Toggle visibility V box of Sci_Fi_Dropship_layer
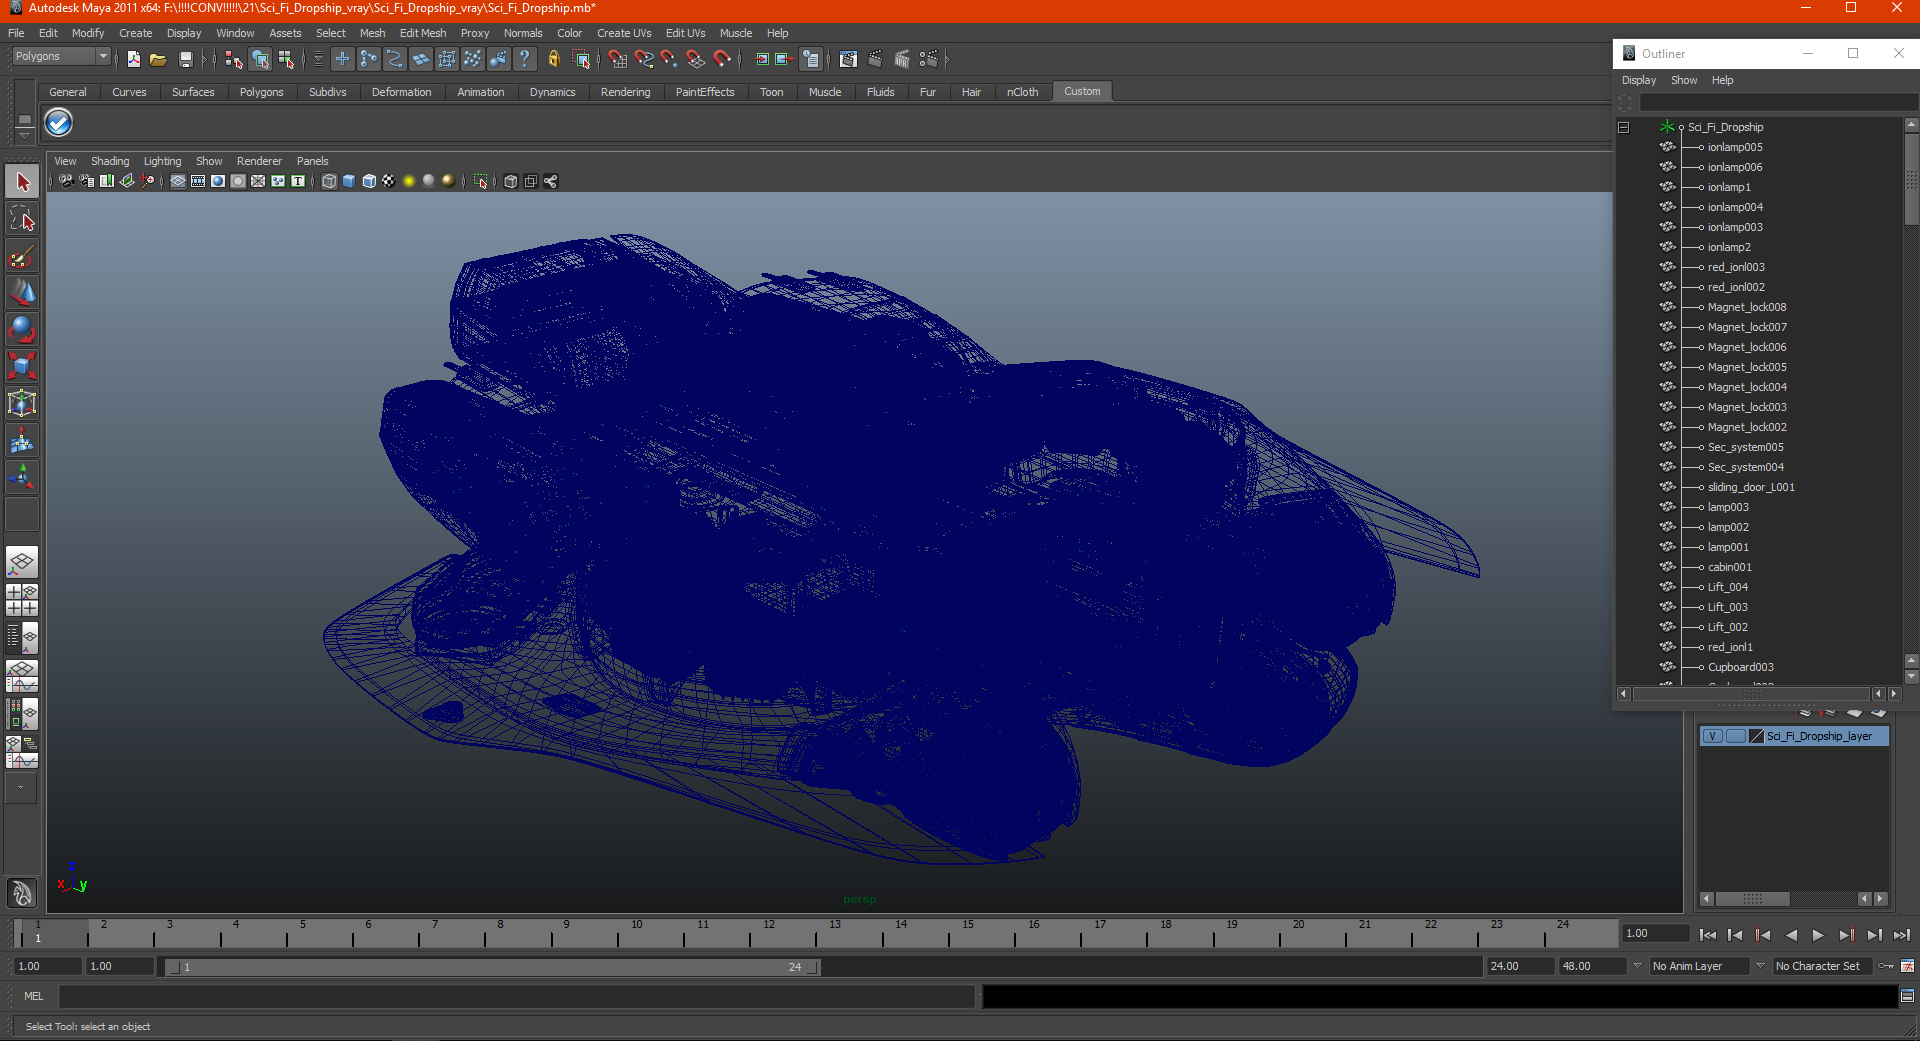This screenshot has width=1920, height=1041. coord(1712,736)
